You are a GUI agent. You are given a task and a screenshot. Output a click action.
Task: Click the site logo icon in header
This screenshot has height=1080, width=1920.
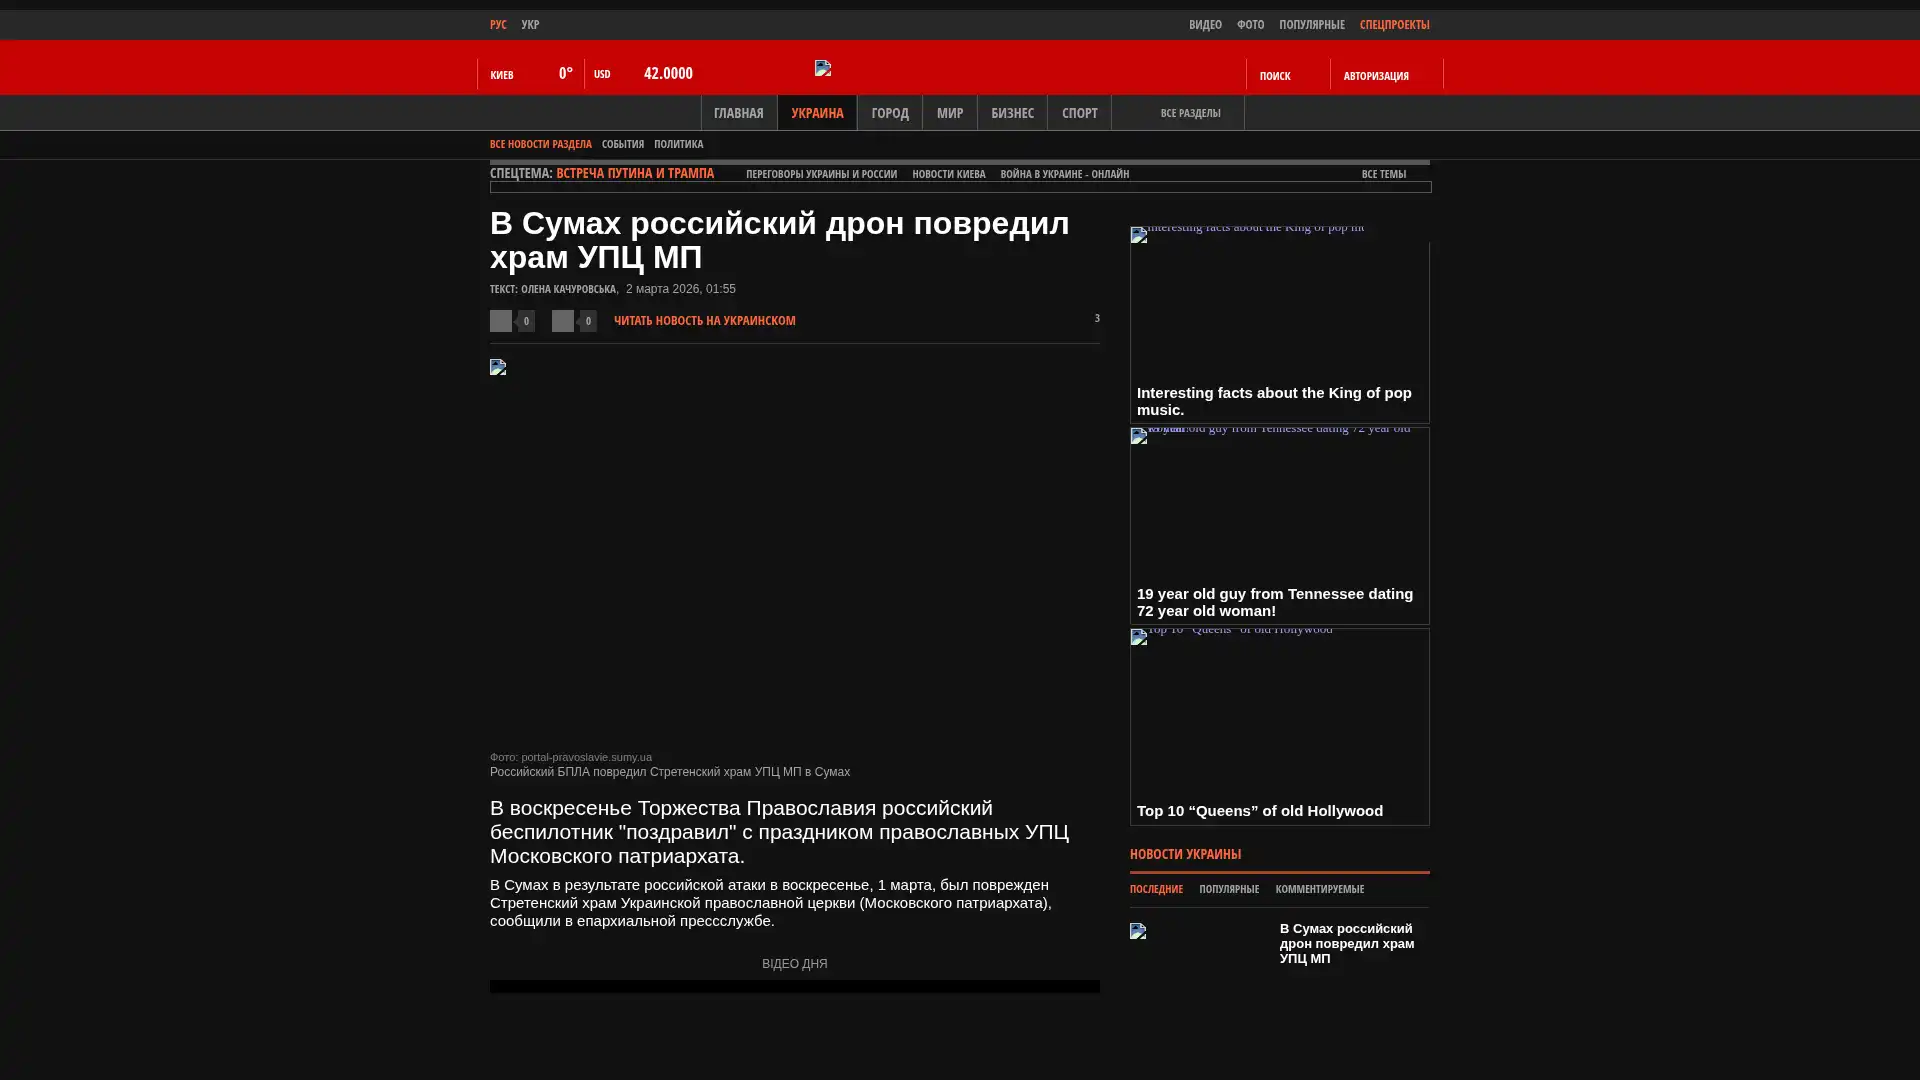point(823,68)
